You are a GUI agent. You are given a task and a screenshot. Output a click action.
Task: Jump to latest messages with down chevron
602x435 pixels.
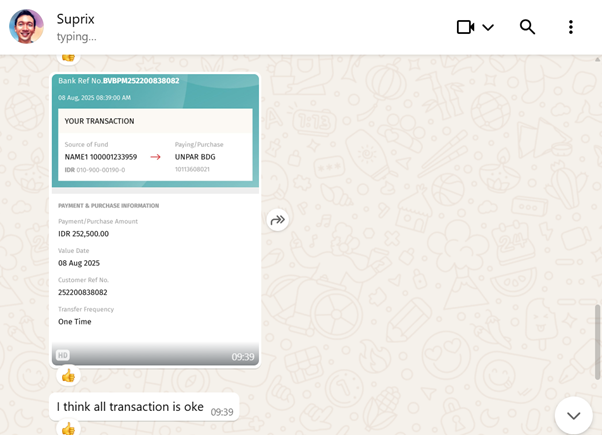[574, 415]
